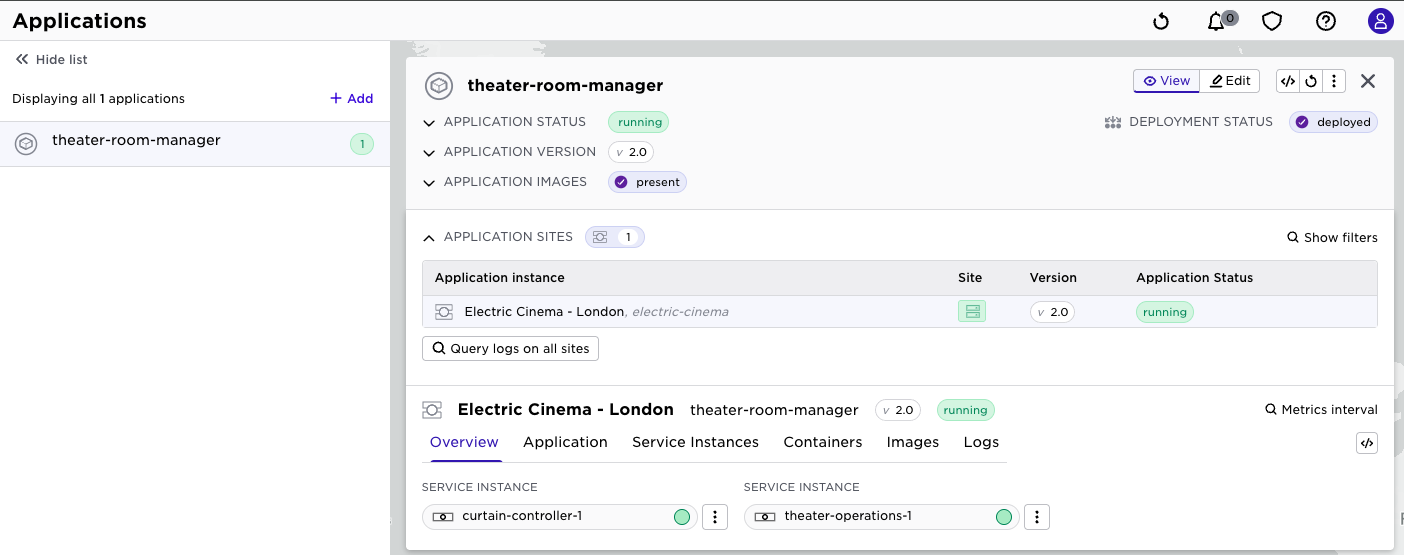Expand the Application Status section
Image resolution: width=1404 pixels, height=555 pixels.
(429, 123)
